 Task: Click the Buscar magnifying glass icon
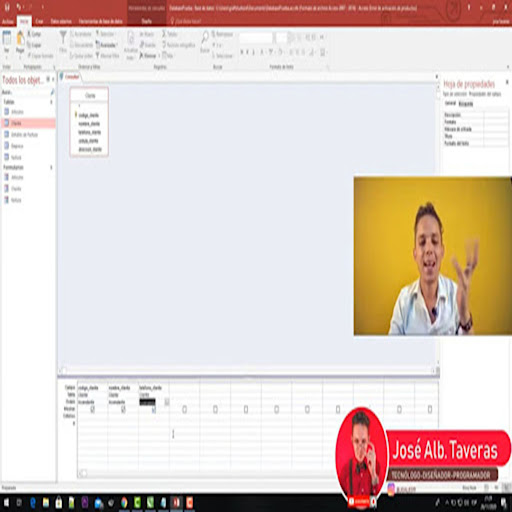[x=205, y=42]
